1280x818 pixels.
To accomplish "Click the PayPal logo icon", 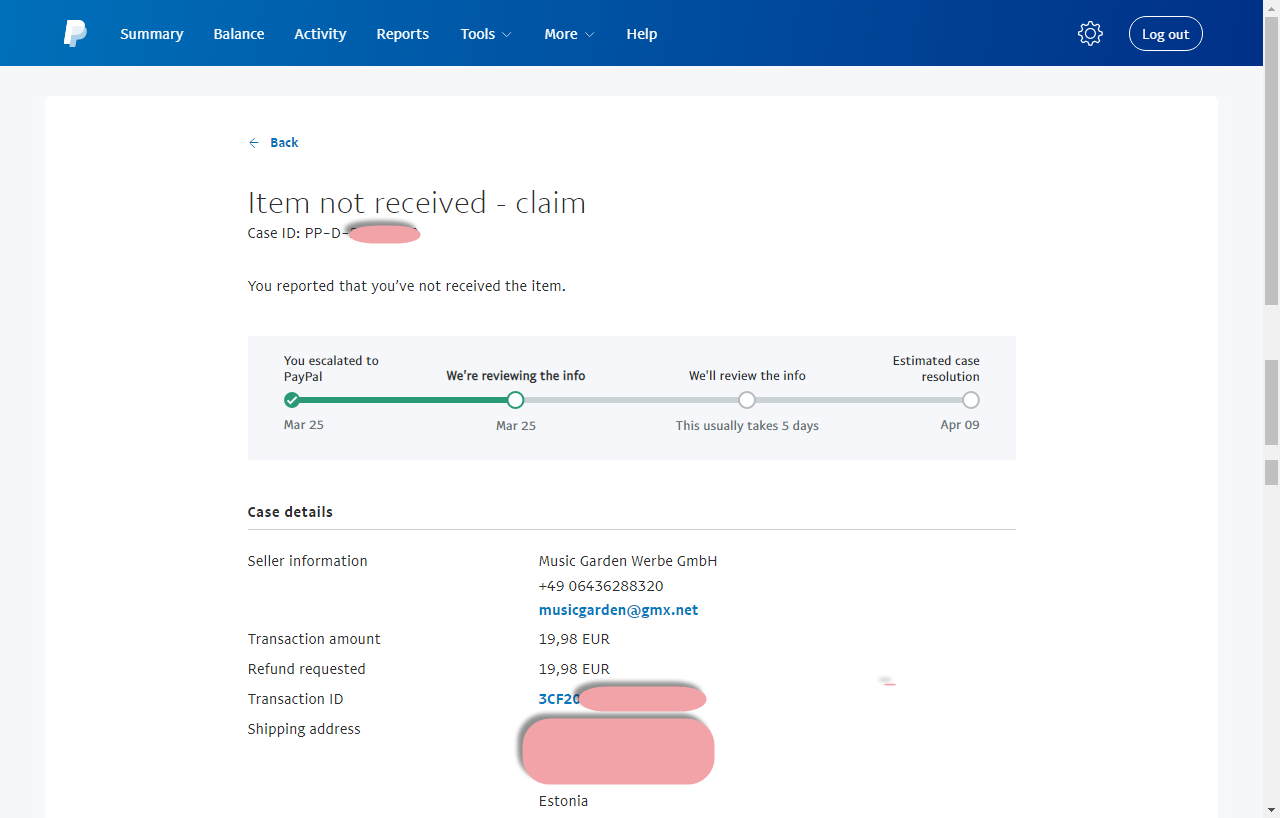I will (75, 34).
